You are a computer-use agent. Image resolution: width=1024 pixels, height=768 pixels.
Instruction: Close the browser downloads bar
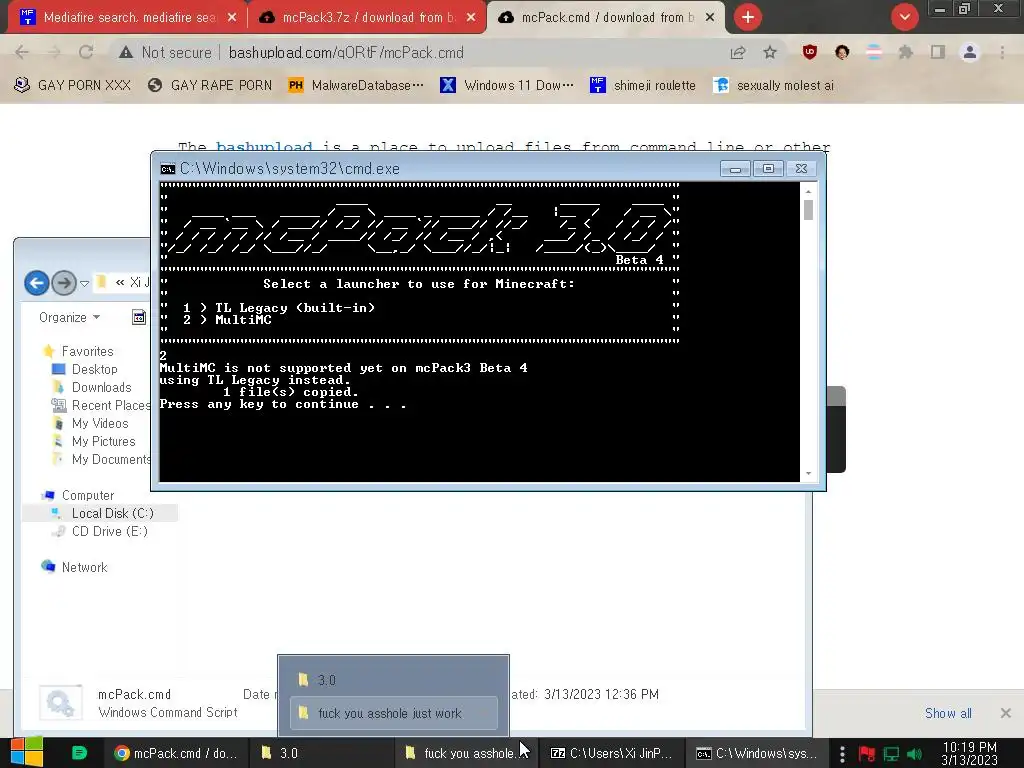[1006, 713]
